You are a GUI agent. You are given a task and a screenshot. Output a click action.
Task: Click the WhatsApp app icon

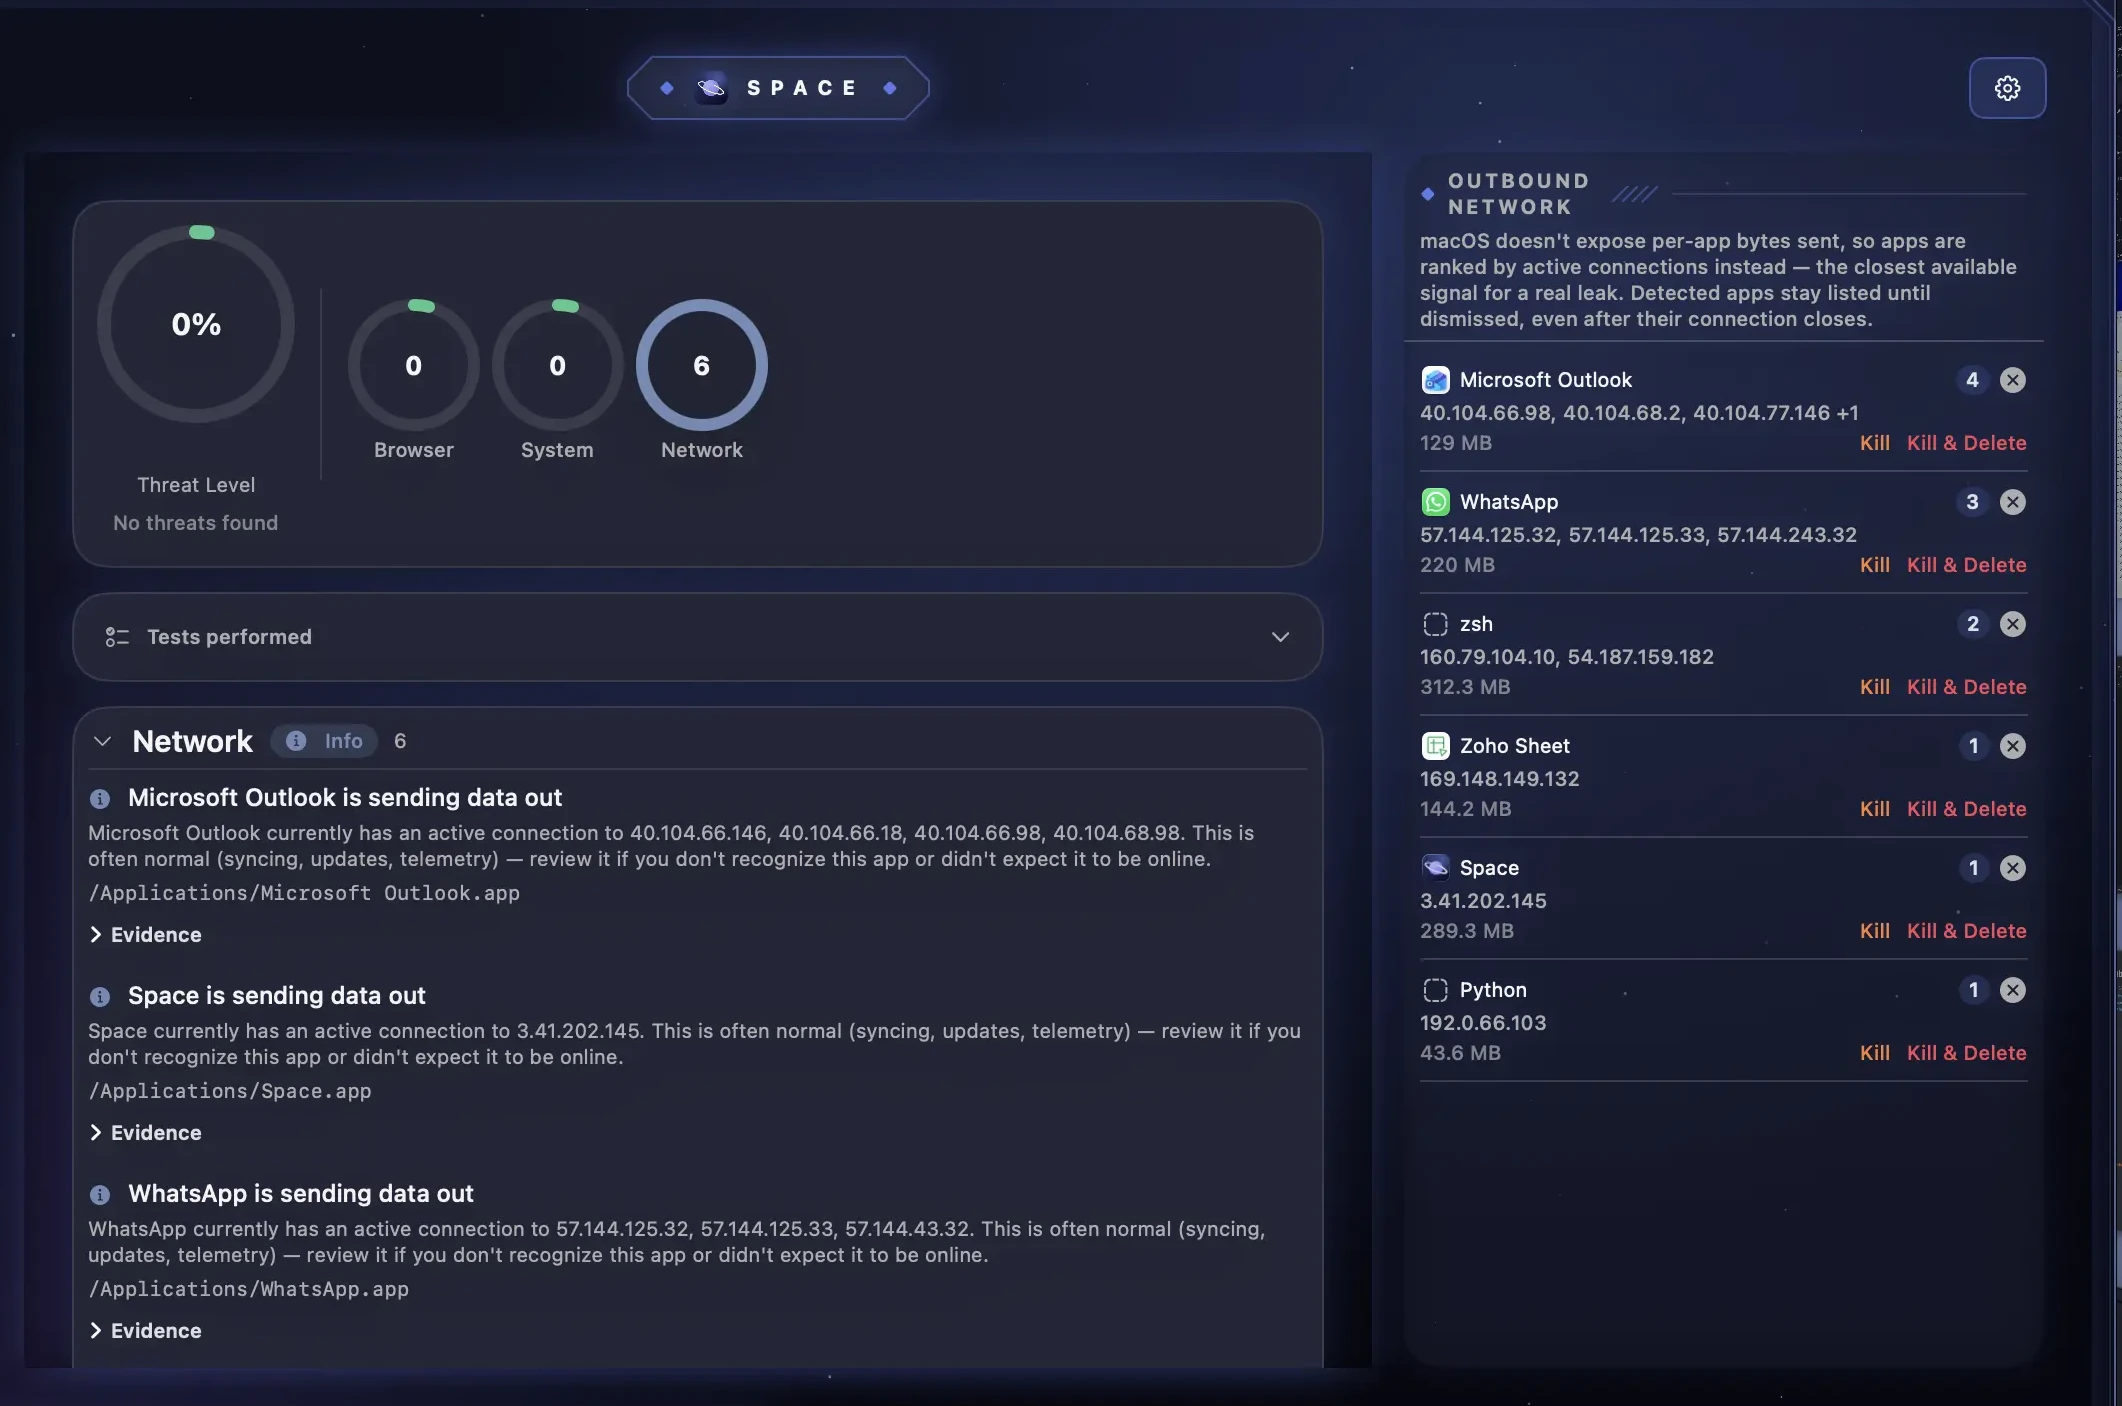click(x=1435, y=502)
